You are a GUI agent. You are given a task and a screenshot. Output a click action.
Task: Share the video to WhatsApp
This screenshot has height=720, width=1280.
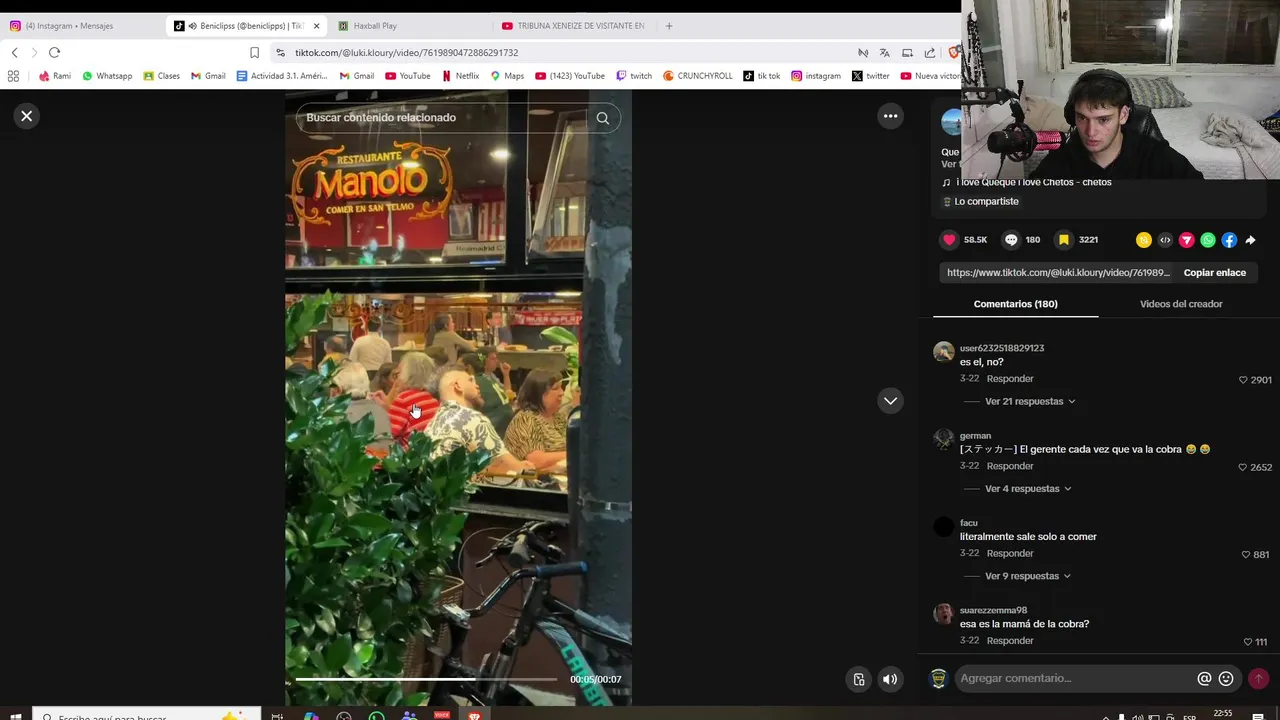point(1208,240)
